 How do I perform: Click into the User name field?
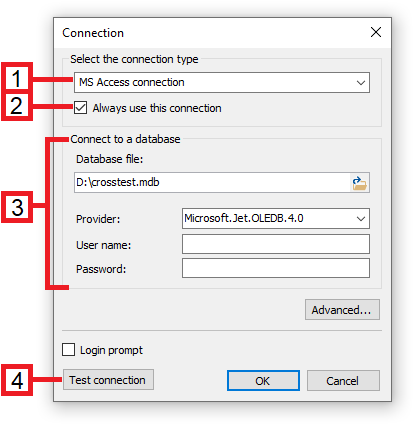pyautogui.click(x=276, y=244)
